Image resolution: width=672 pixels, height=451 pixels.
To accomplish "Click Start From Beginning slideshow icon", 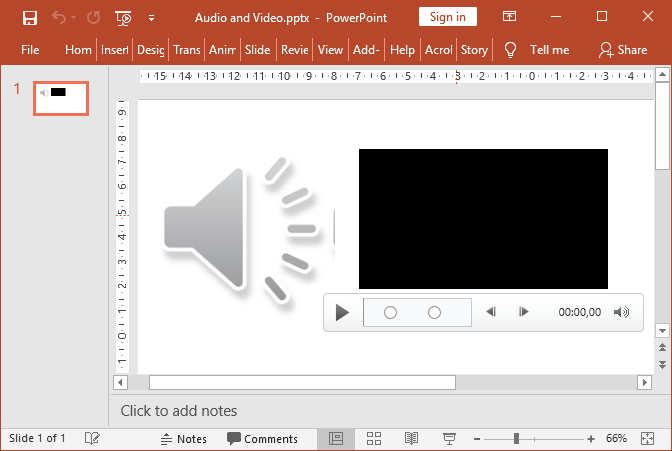I will click(123, 17).
